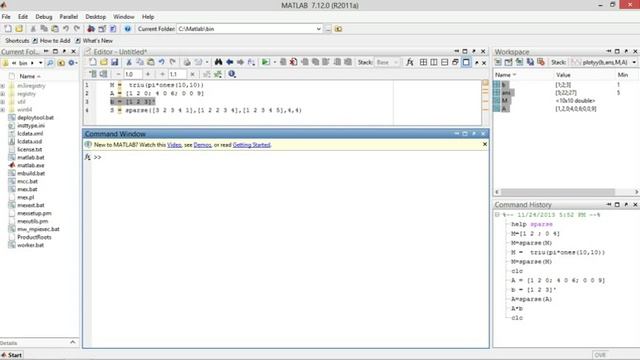Image resolution: width=640 pixels, height=360 pixels.
Task: Click Demos link in Command Window banner
Action: click(x=202, y=145)
